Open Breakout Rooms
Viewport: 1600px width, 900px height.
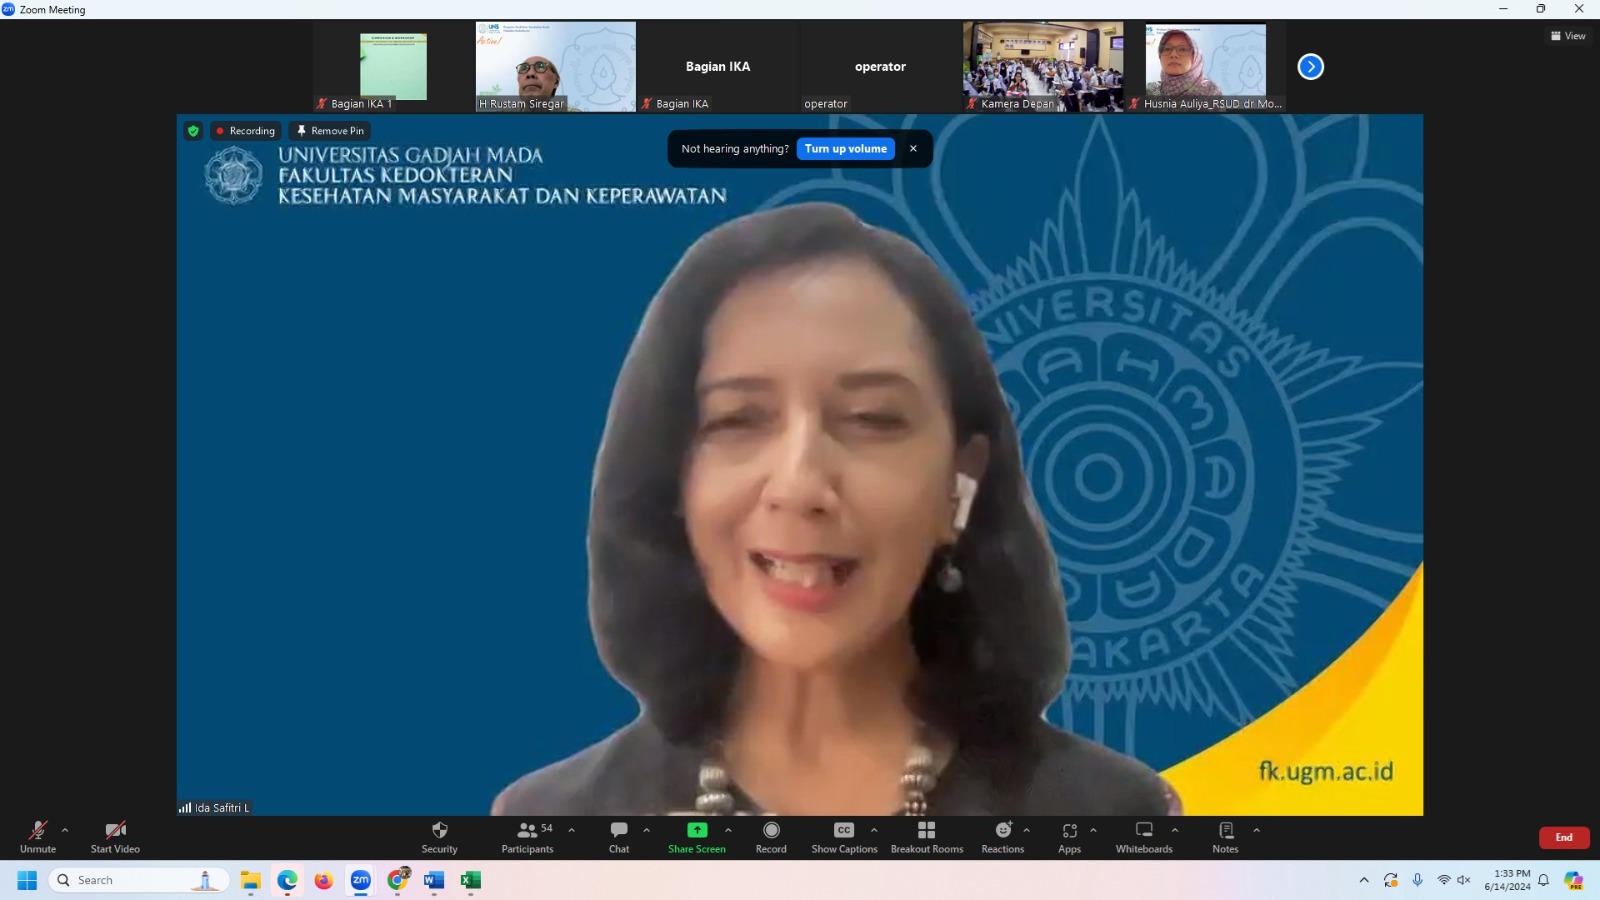pos(927,837)
